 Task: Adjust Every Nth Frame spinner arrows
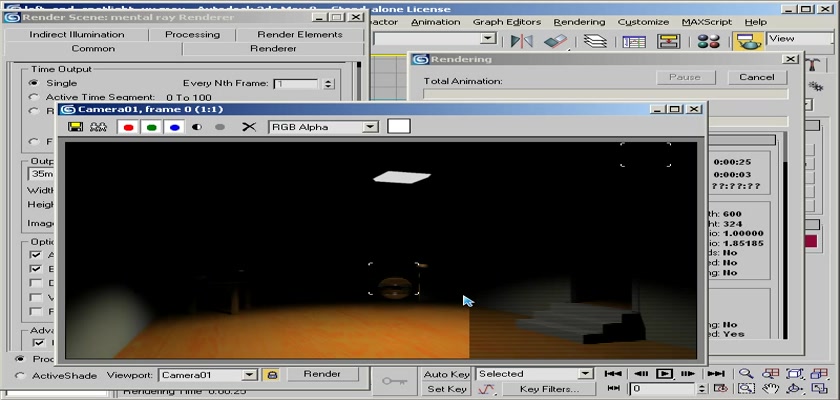pos(328,84)
